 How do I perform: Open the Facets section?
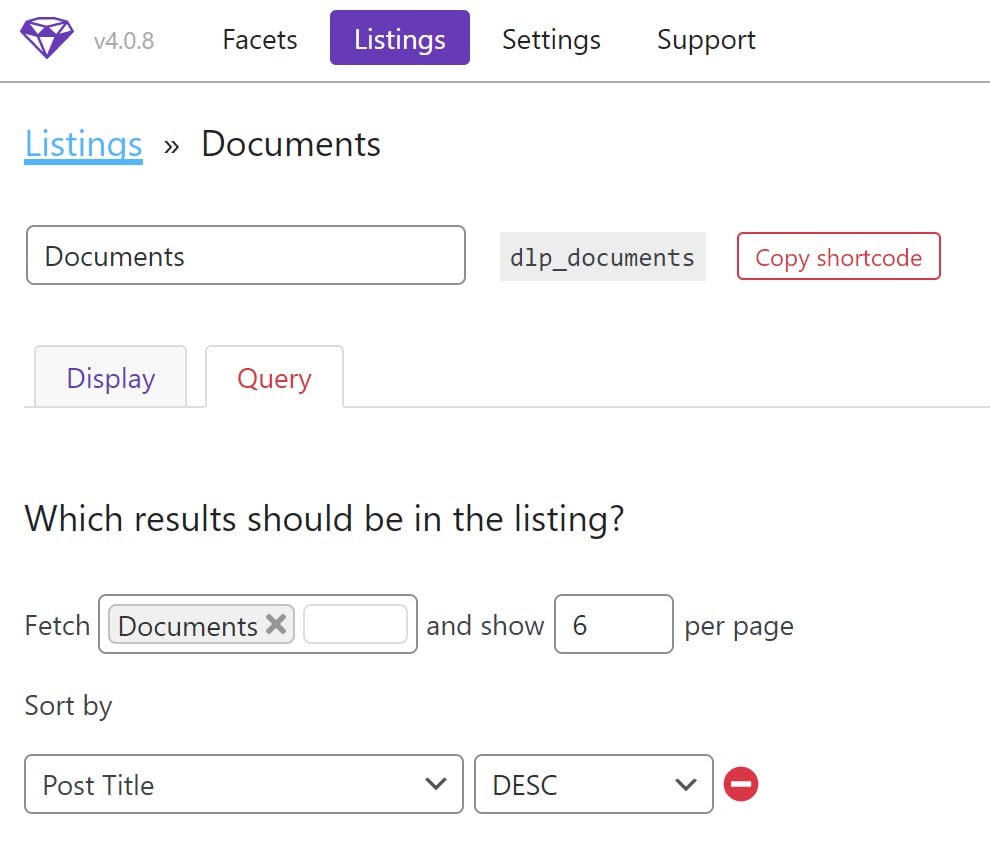(x=259, y=40)
